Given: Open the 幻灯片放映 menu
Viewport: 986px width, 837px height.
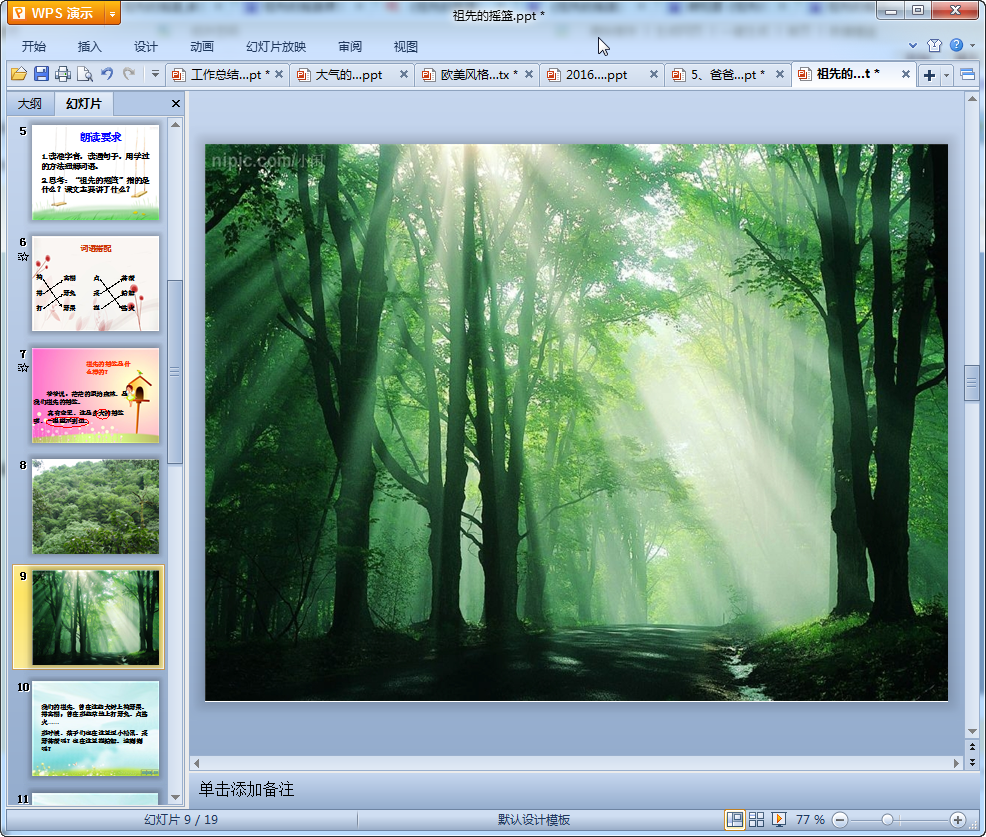Looking at the screenshot, I should click(276, 47).
